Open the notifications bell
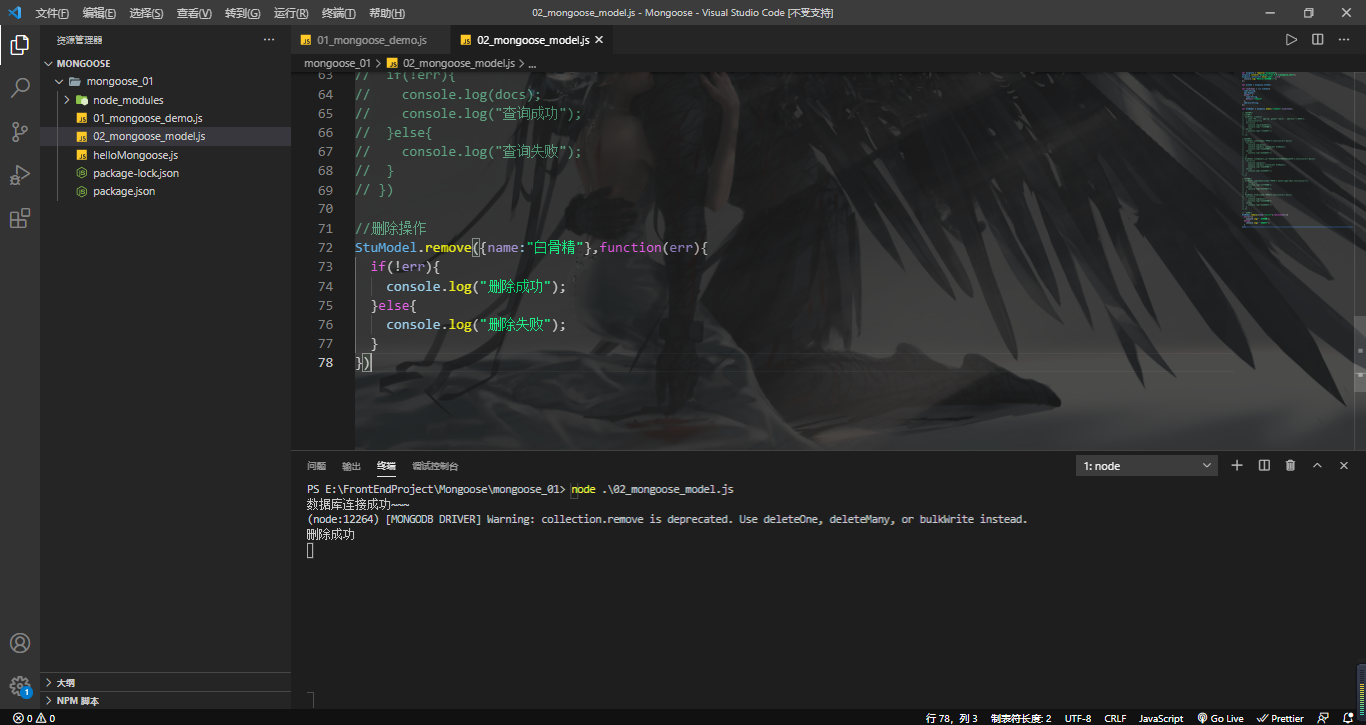The height and width of the screenshot is (725, 1366). coord(1349,718)
